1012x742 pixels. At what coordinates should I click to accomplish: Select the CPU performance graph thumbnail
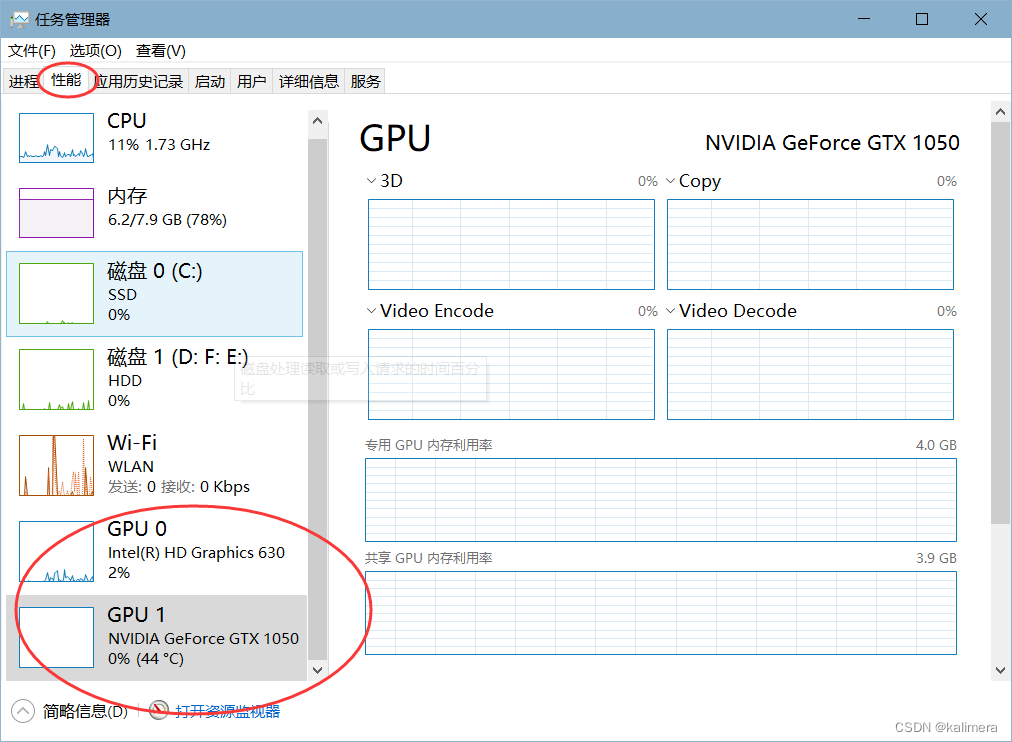55,138
